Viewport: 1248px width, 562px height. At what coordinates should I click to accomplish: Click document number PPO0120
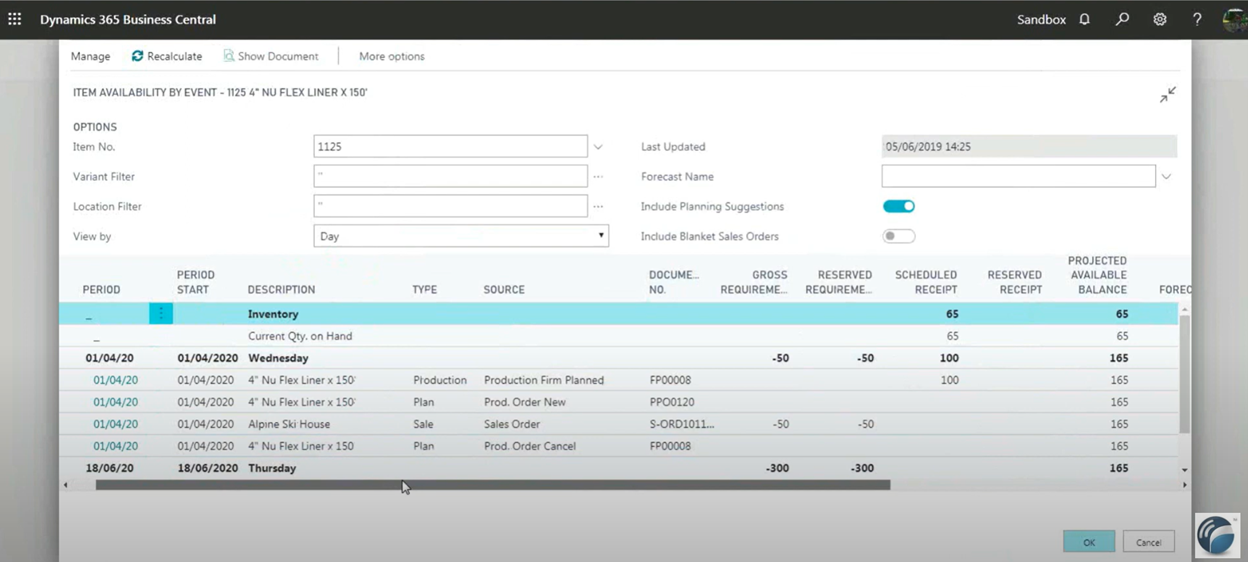tap(671, 402)
